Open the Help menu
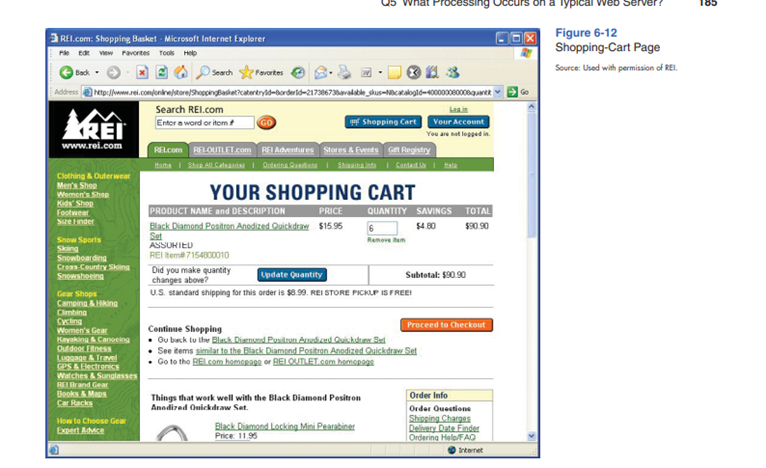Viewport: 766px width, 468px height. tap(190, 53)
